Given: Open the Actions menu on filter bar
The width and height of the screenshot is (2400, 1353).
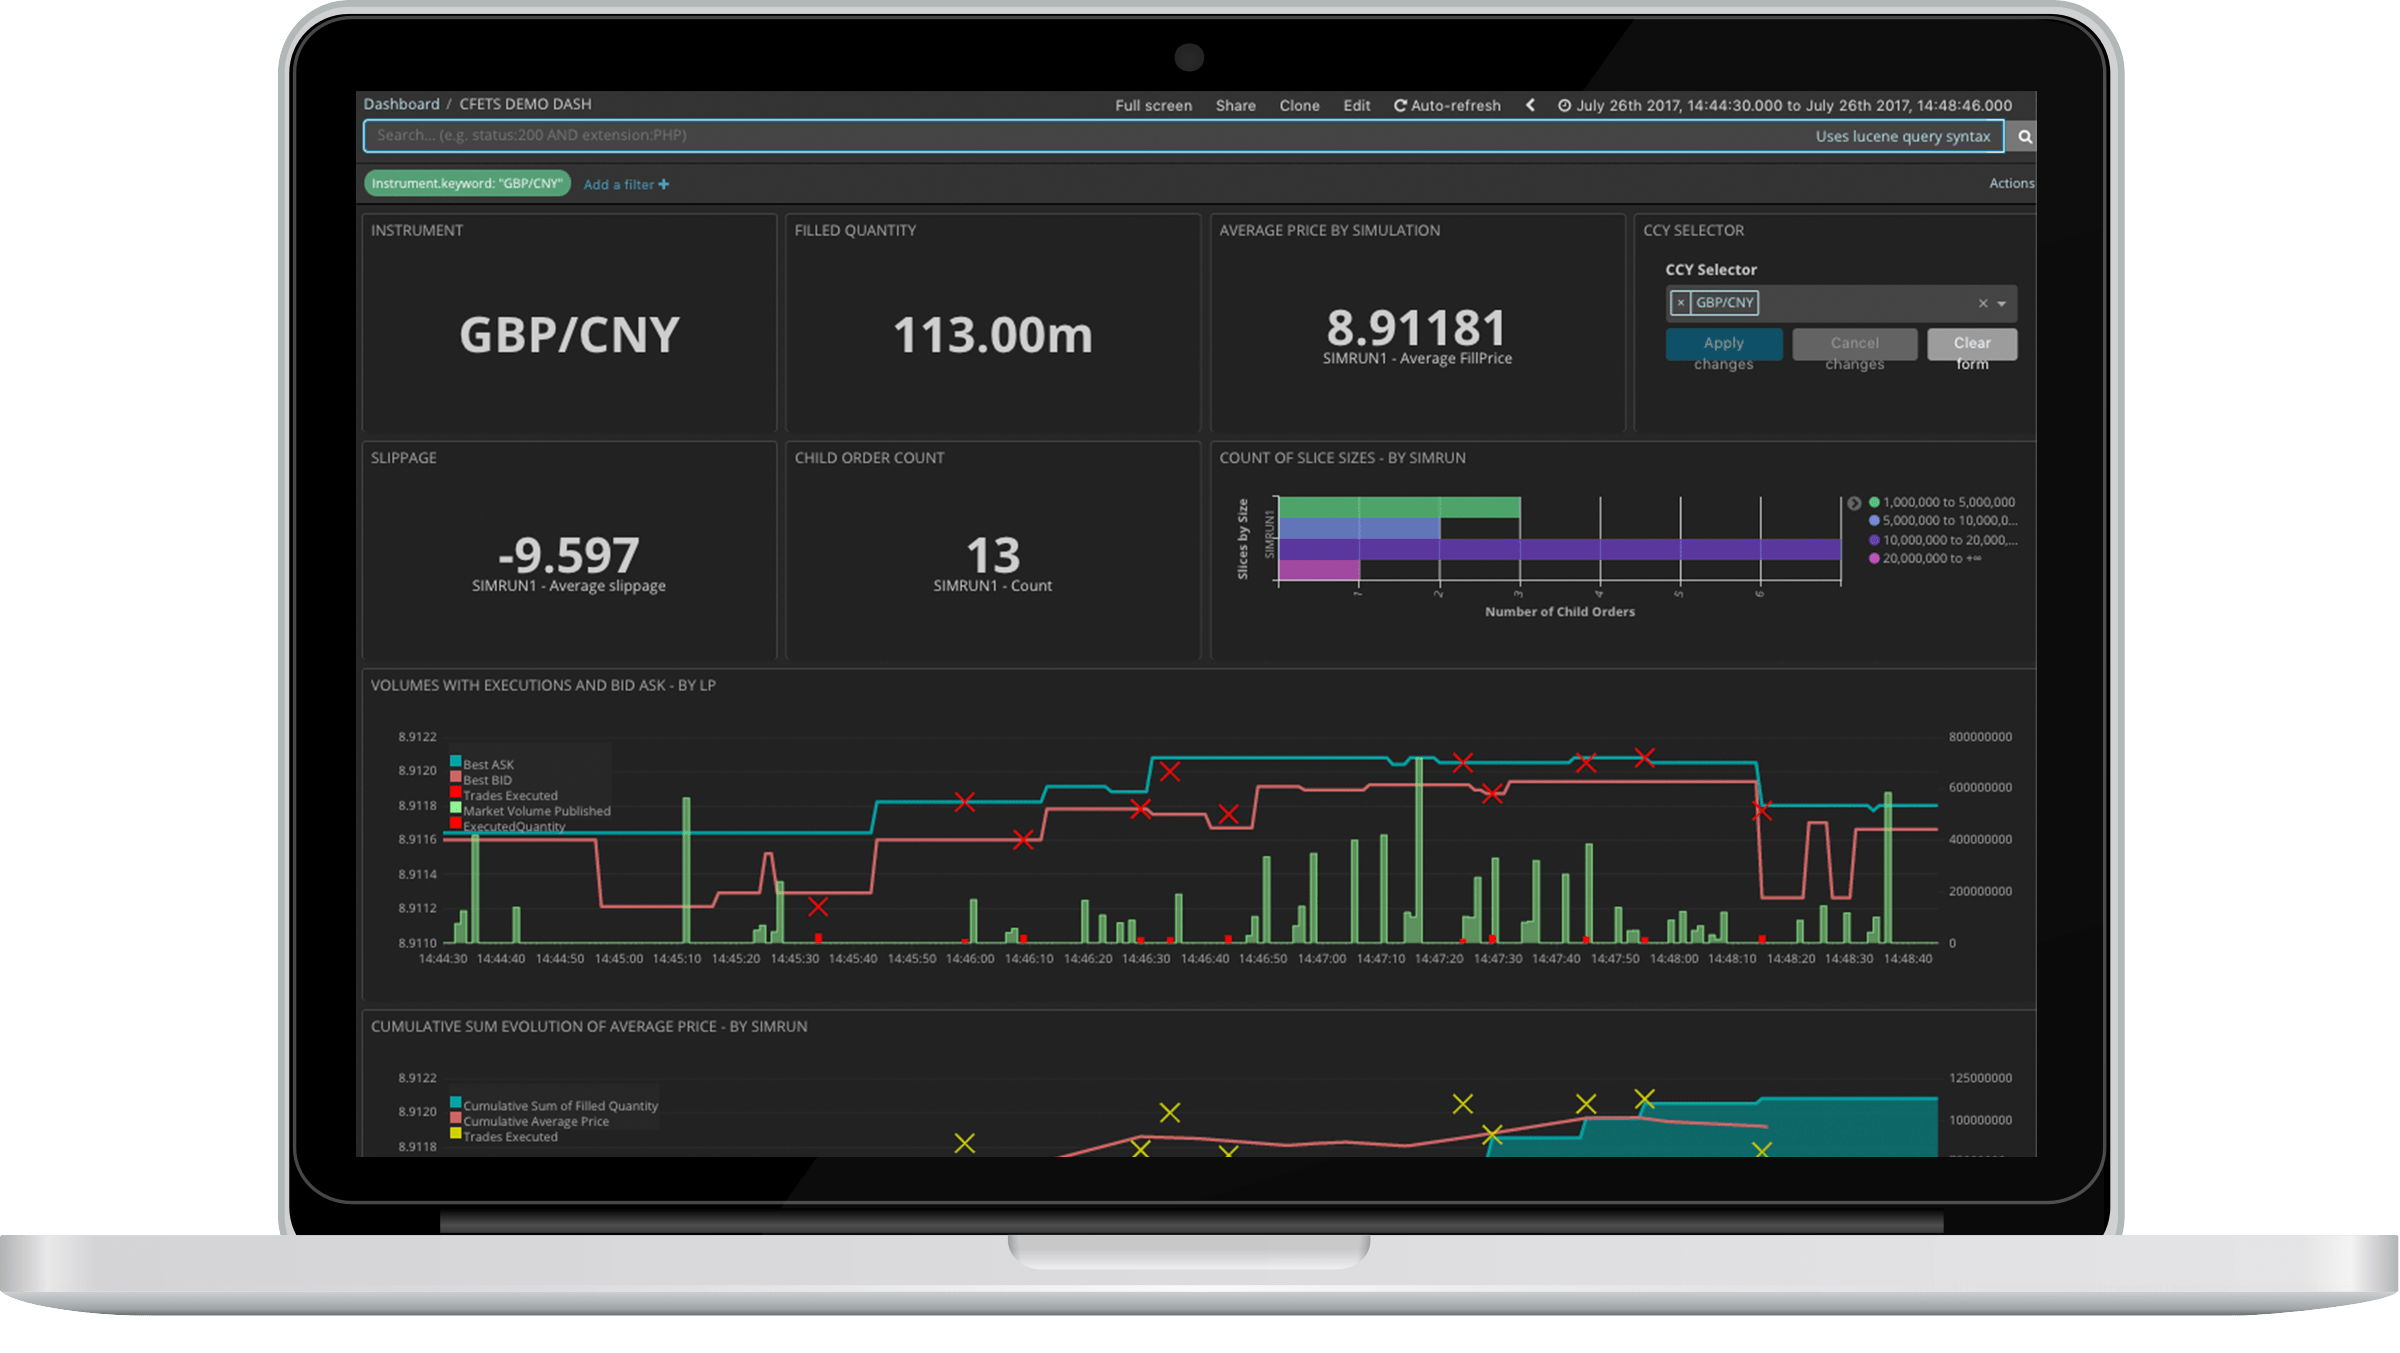Looking at the screenshot, I should (2010, 184).
